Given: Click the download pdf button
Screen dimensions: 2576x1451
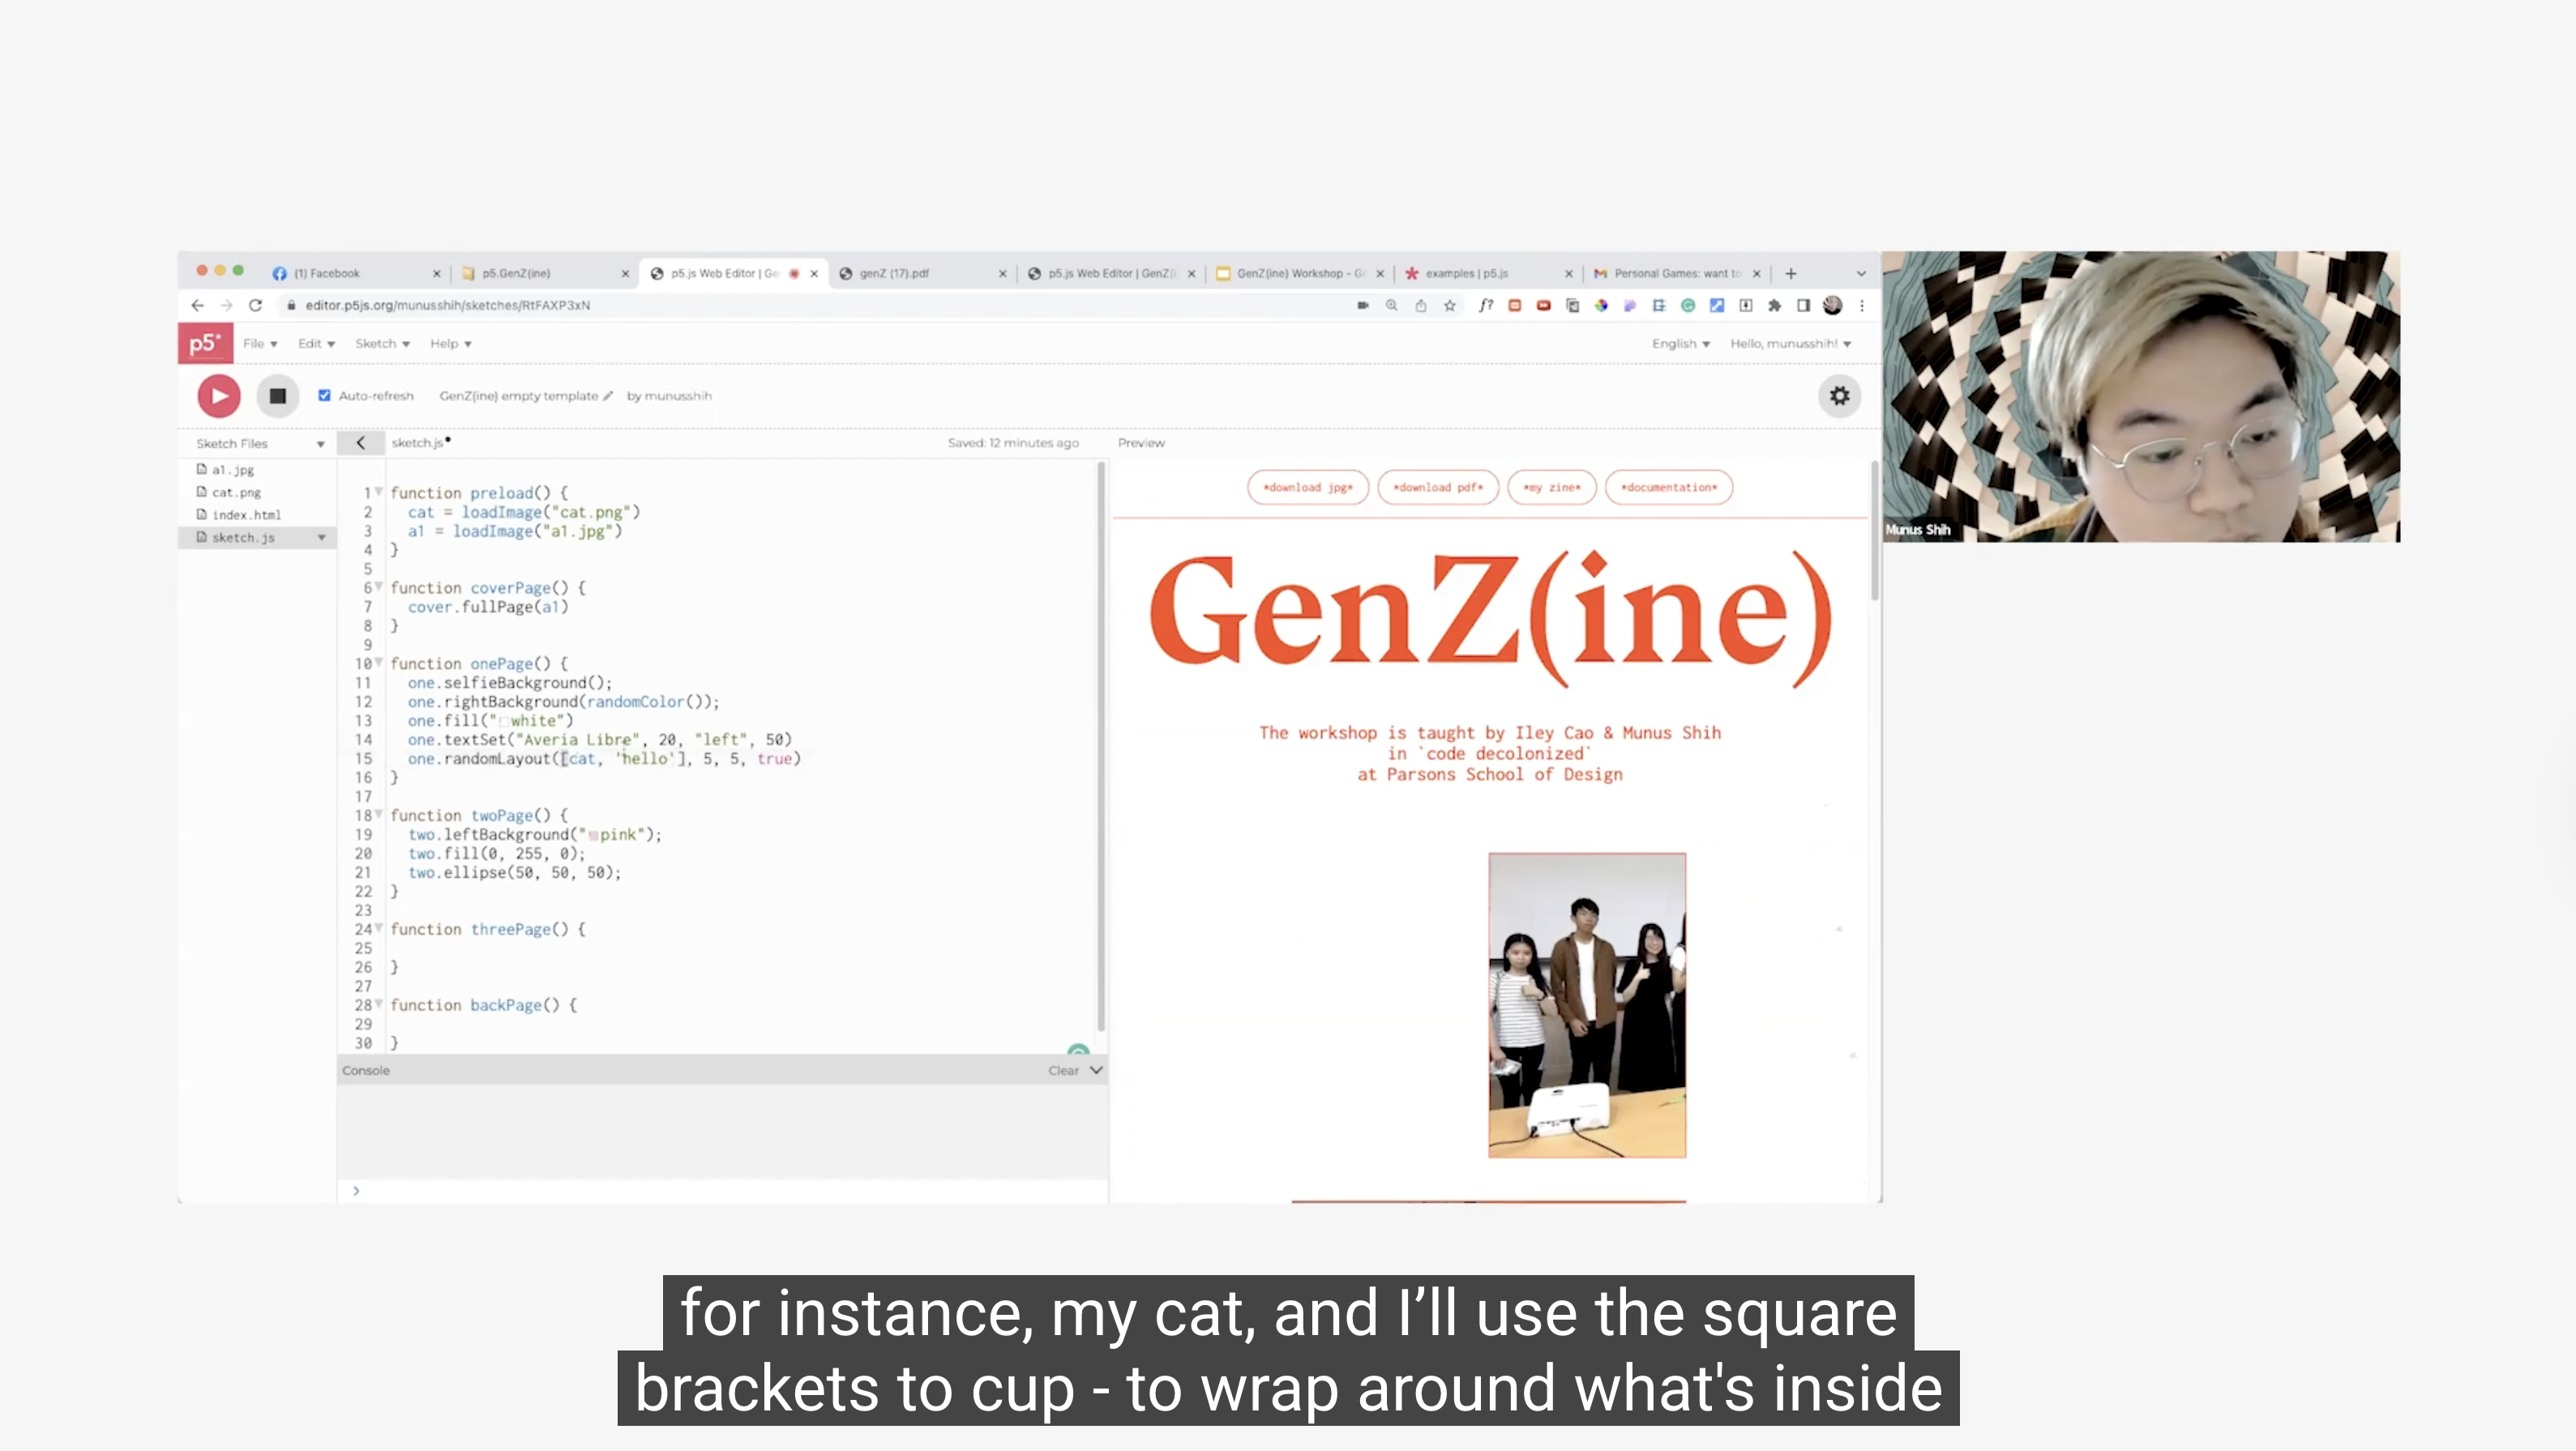Looking at the screenshot, I should click(1437, 488).
